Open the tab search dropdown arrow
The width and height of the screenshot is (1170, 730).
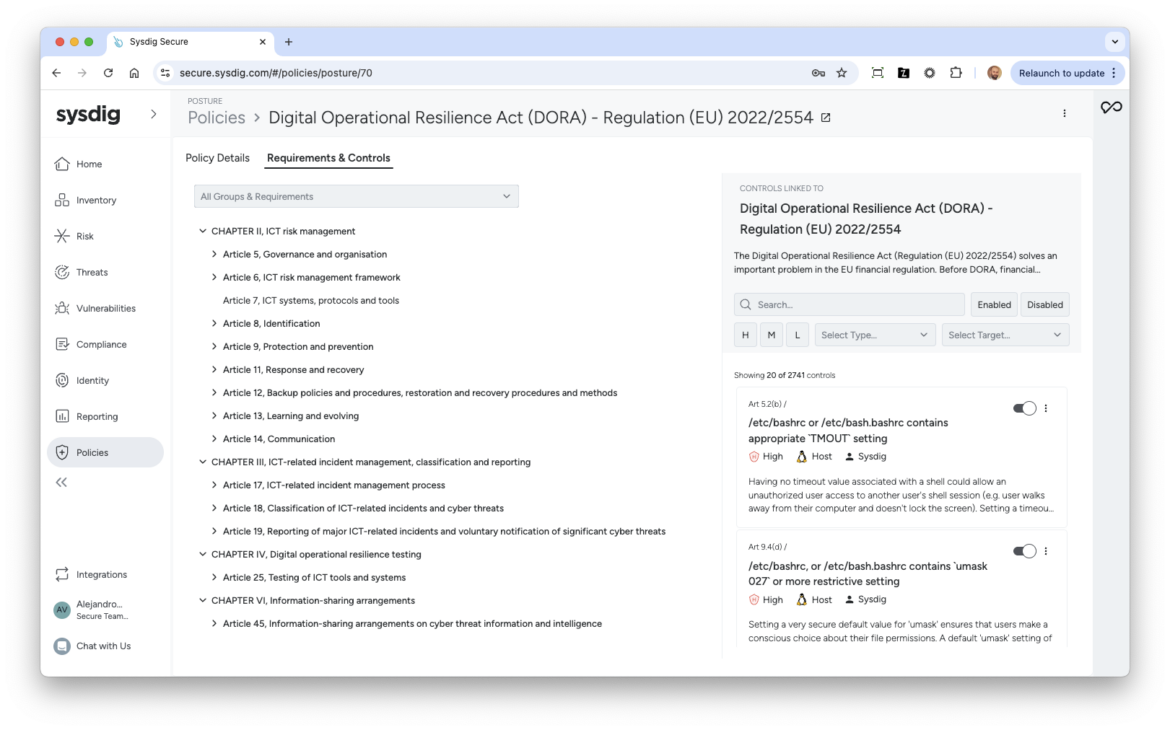point(1115,42)
